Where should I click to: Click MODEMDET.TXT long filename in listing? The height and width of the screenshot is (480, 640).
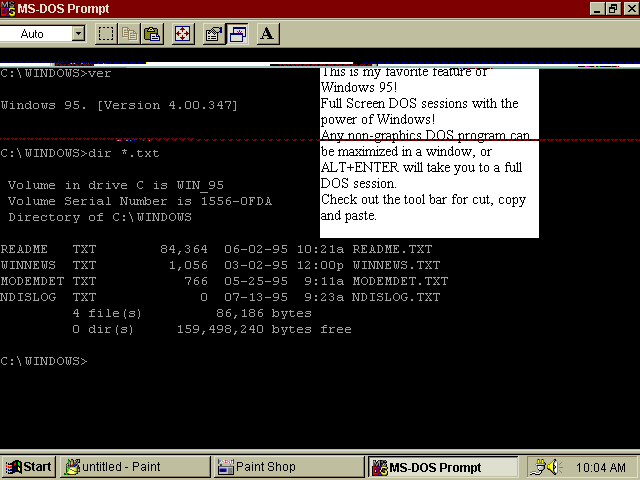coord(400,281)
